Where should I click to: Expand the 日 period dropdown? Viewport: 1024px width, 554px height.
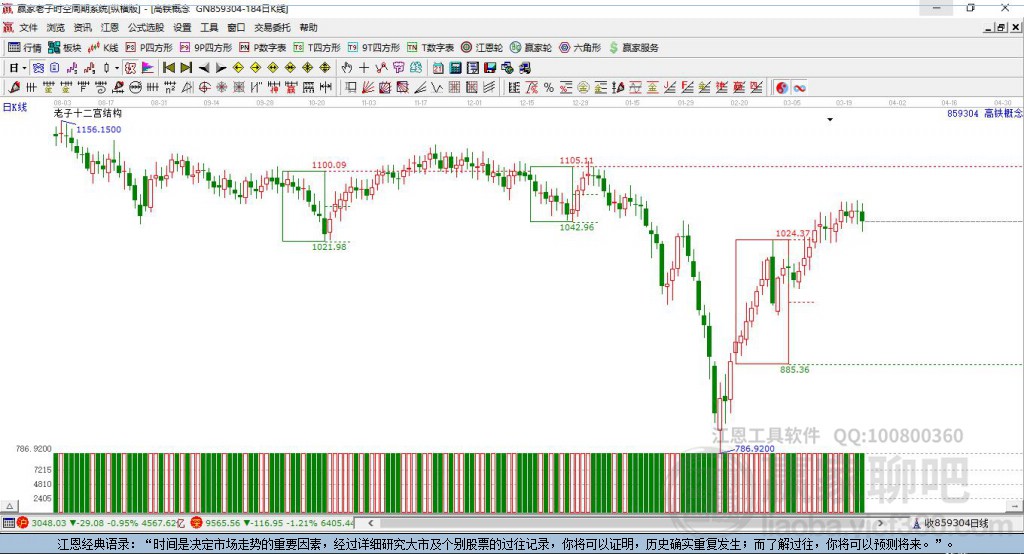(24, 68)
